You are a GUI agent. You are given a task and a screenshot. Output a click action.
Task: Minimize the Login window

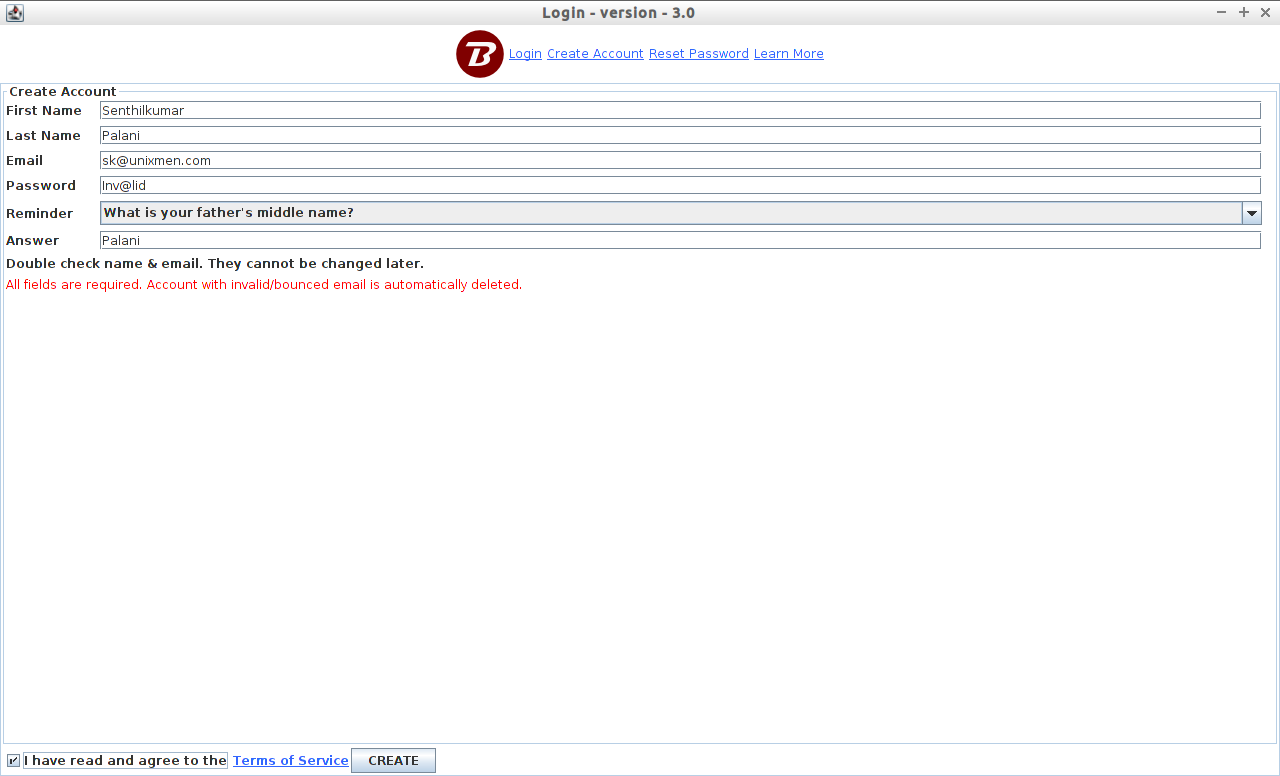click(x=1222, y=12)
